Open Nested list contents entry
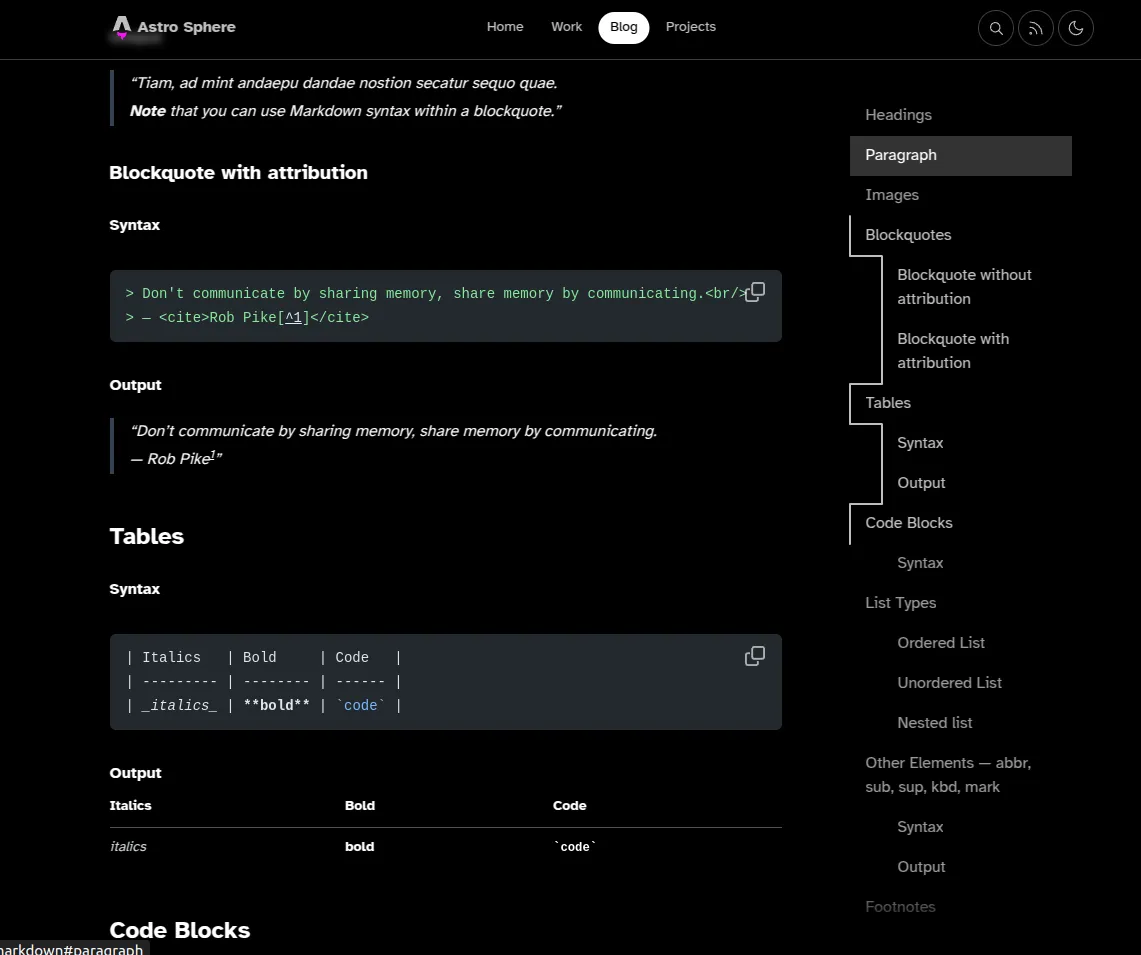1141x955 pixels. [x=934, y=723]
